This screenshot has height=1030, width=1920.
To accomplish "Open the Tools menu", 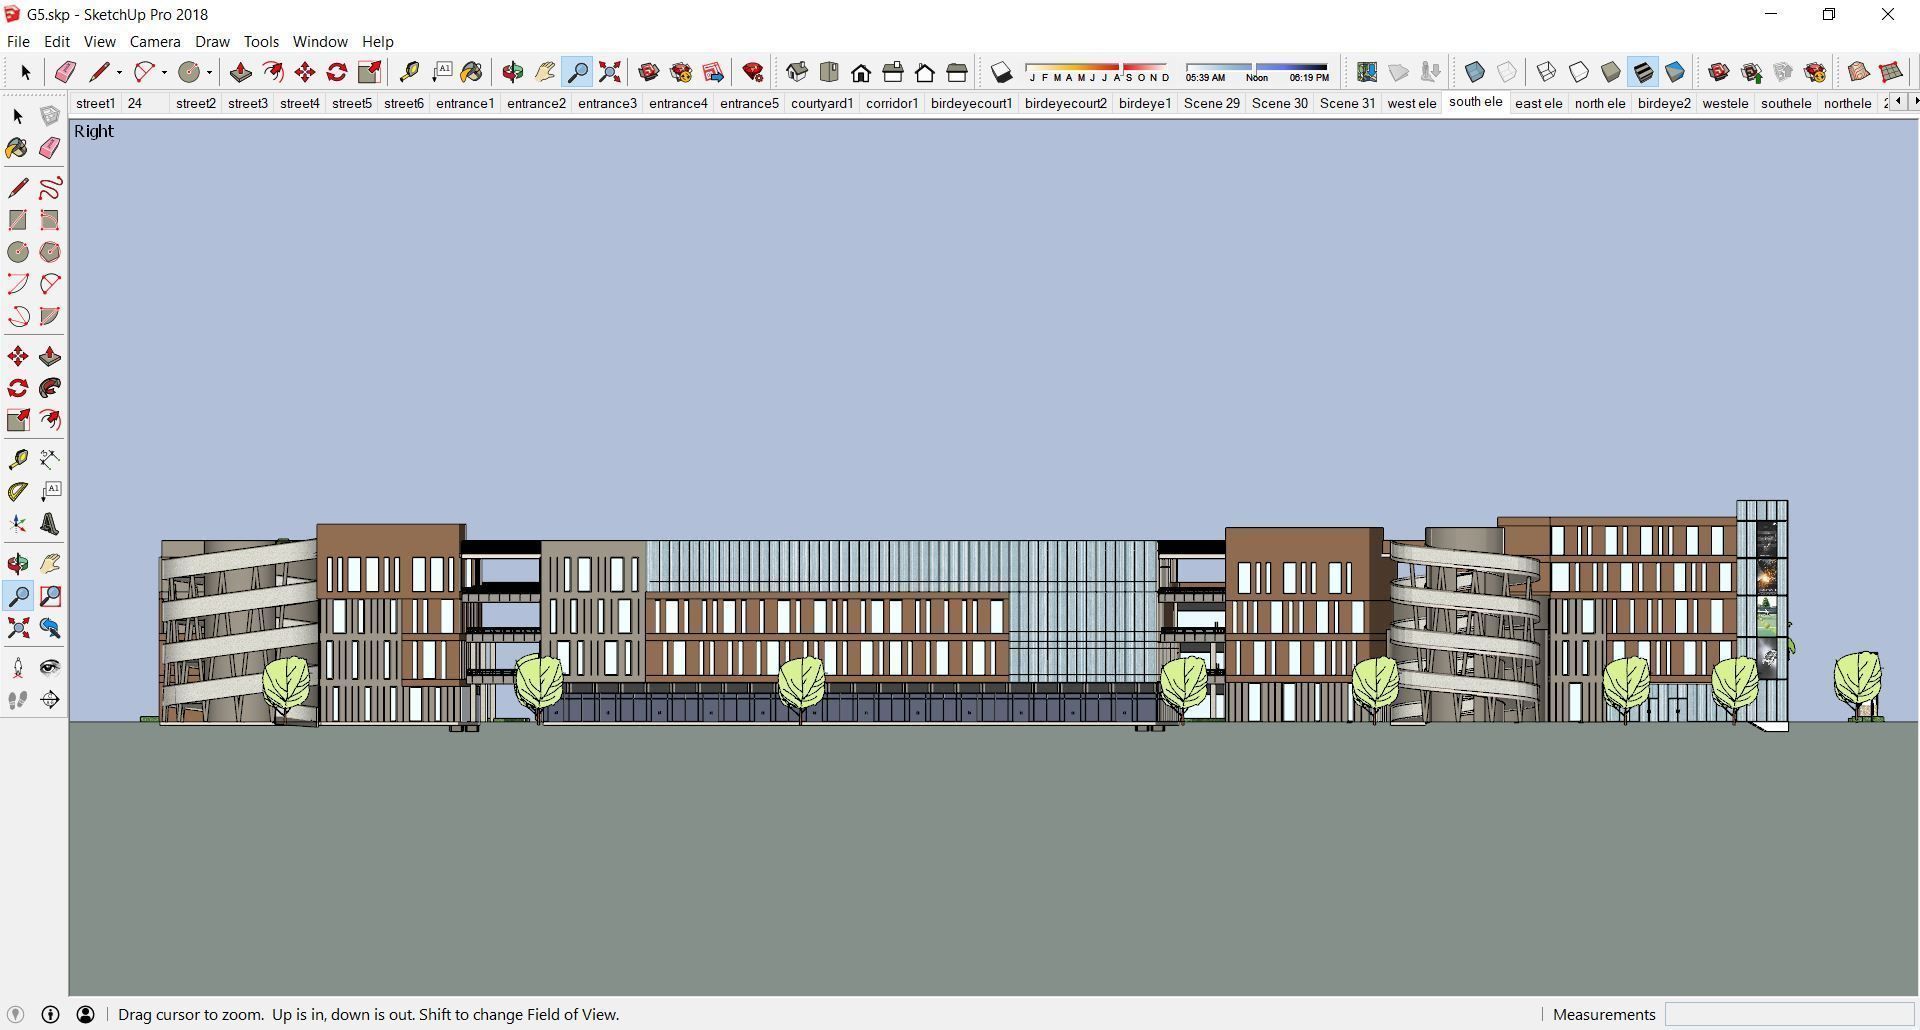I will [x=261, y=42].
